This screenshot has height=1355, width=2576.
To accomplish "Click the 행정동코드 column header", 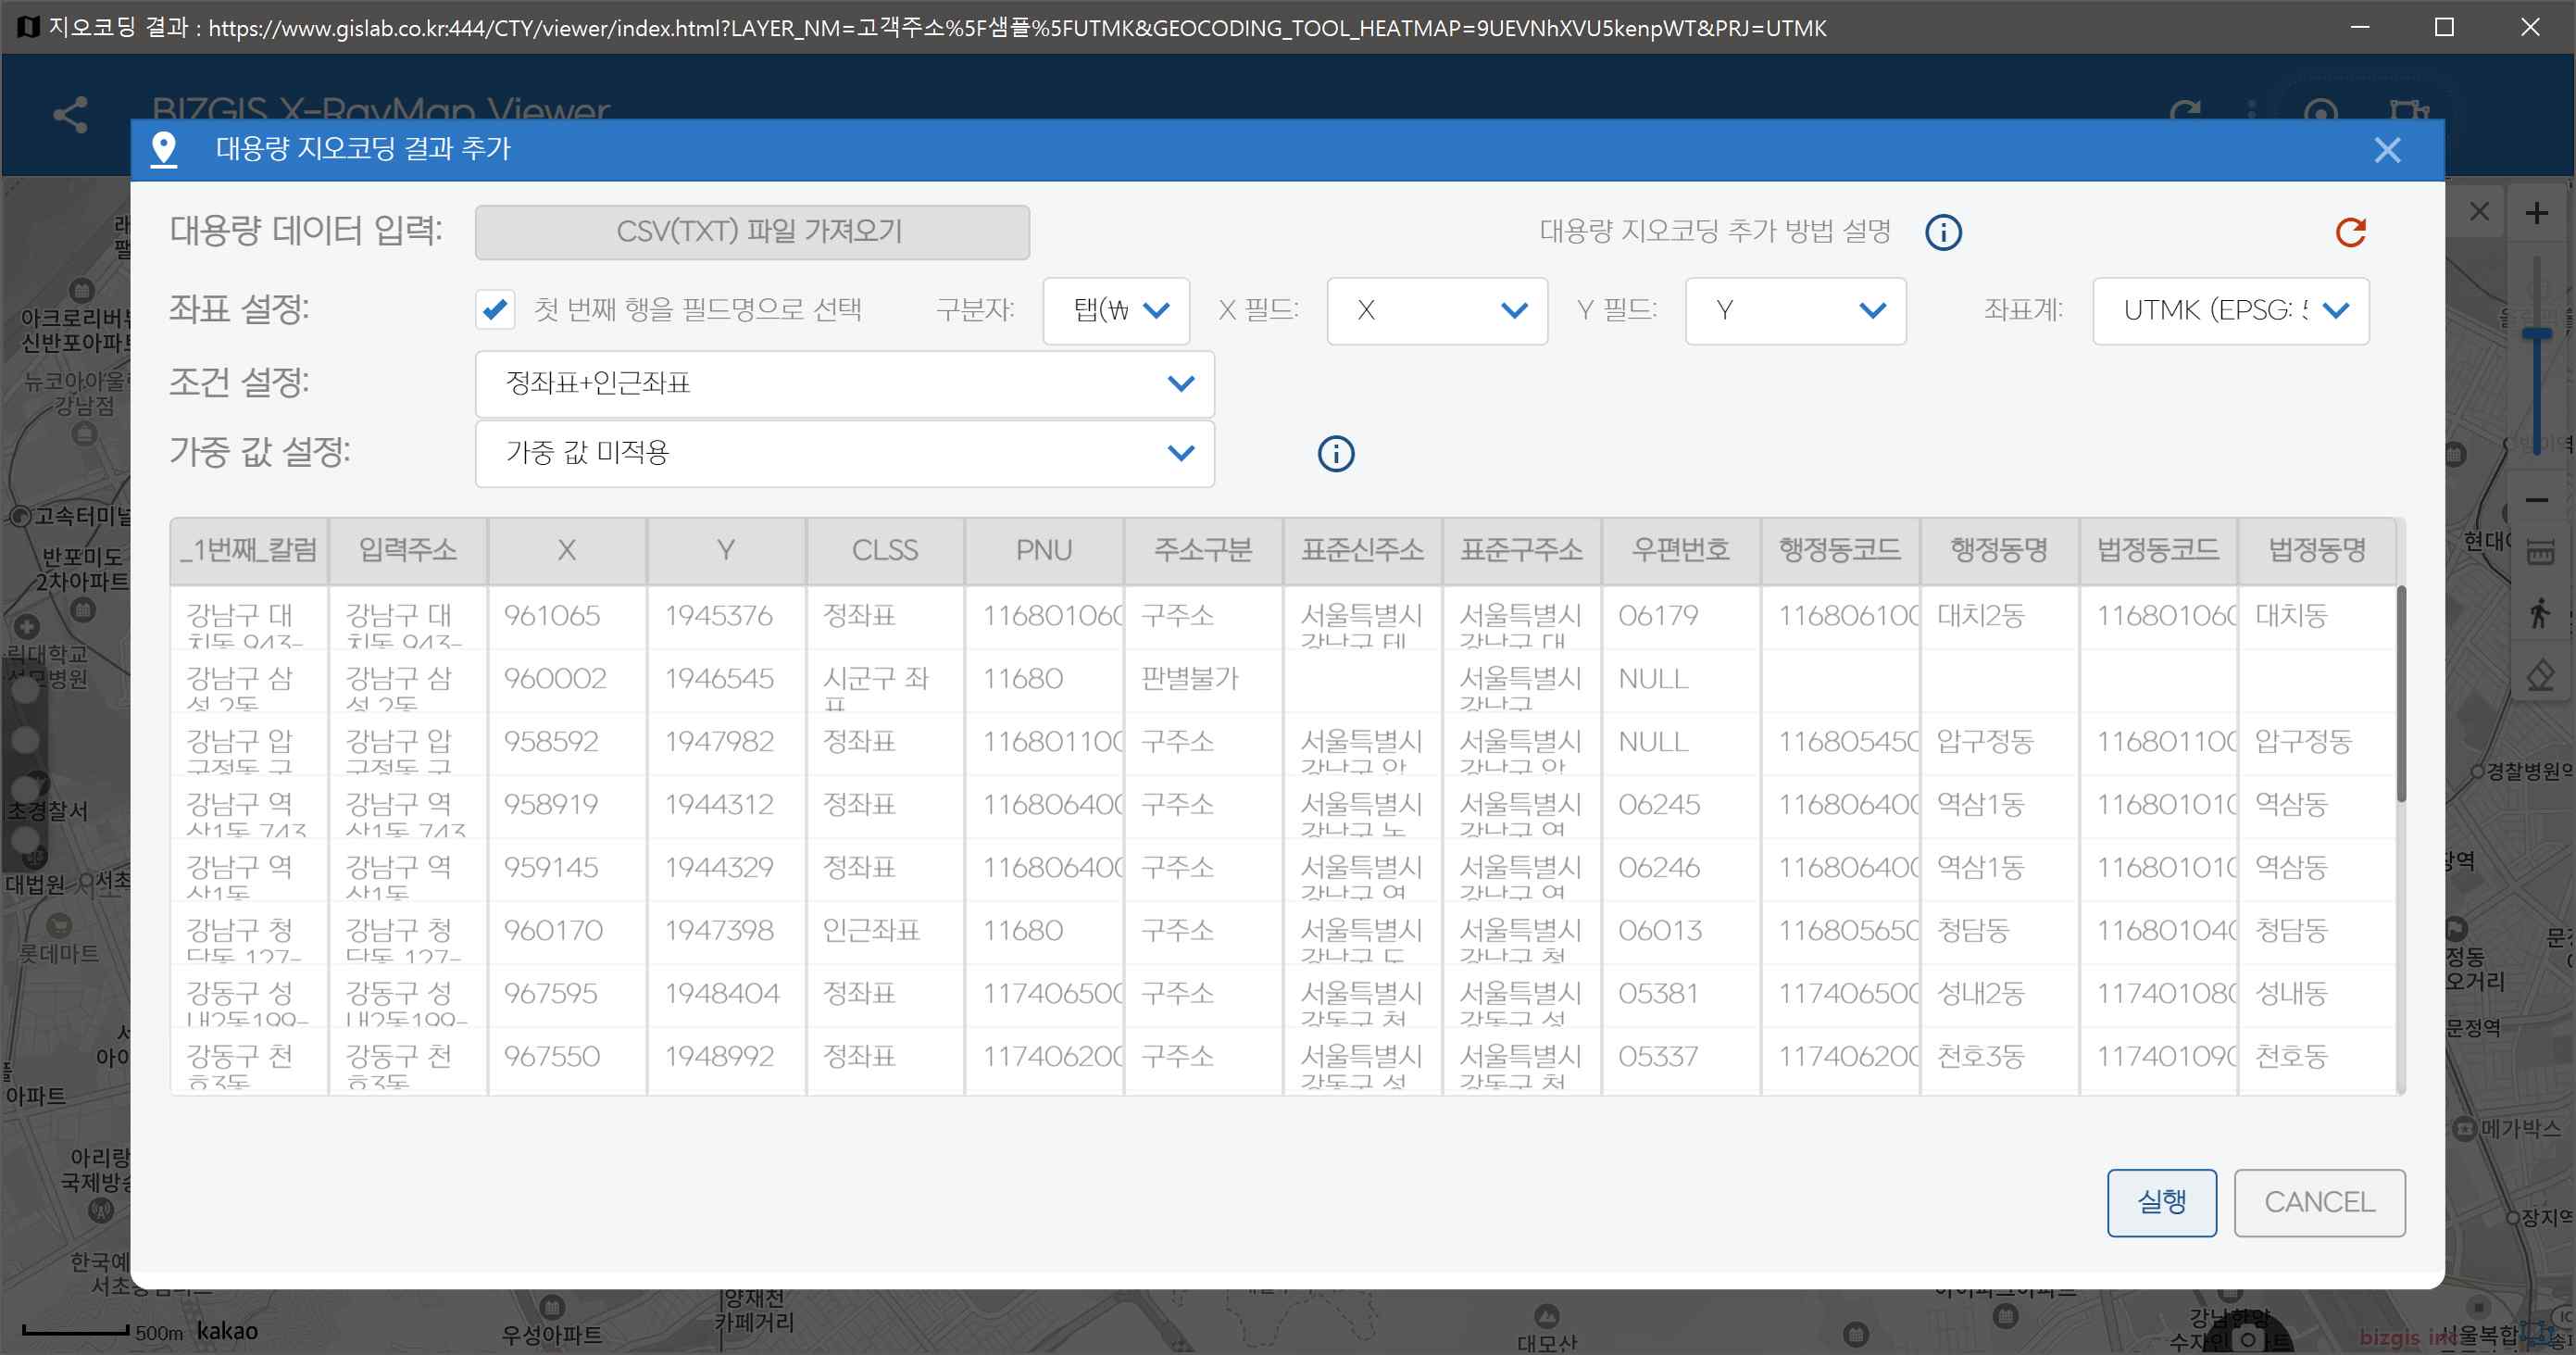I will coord(1839,550).
